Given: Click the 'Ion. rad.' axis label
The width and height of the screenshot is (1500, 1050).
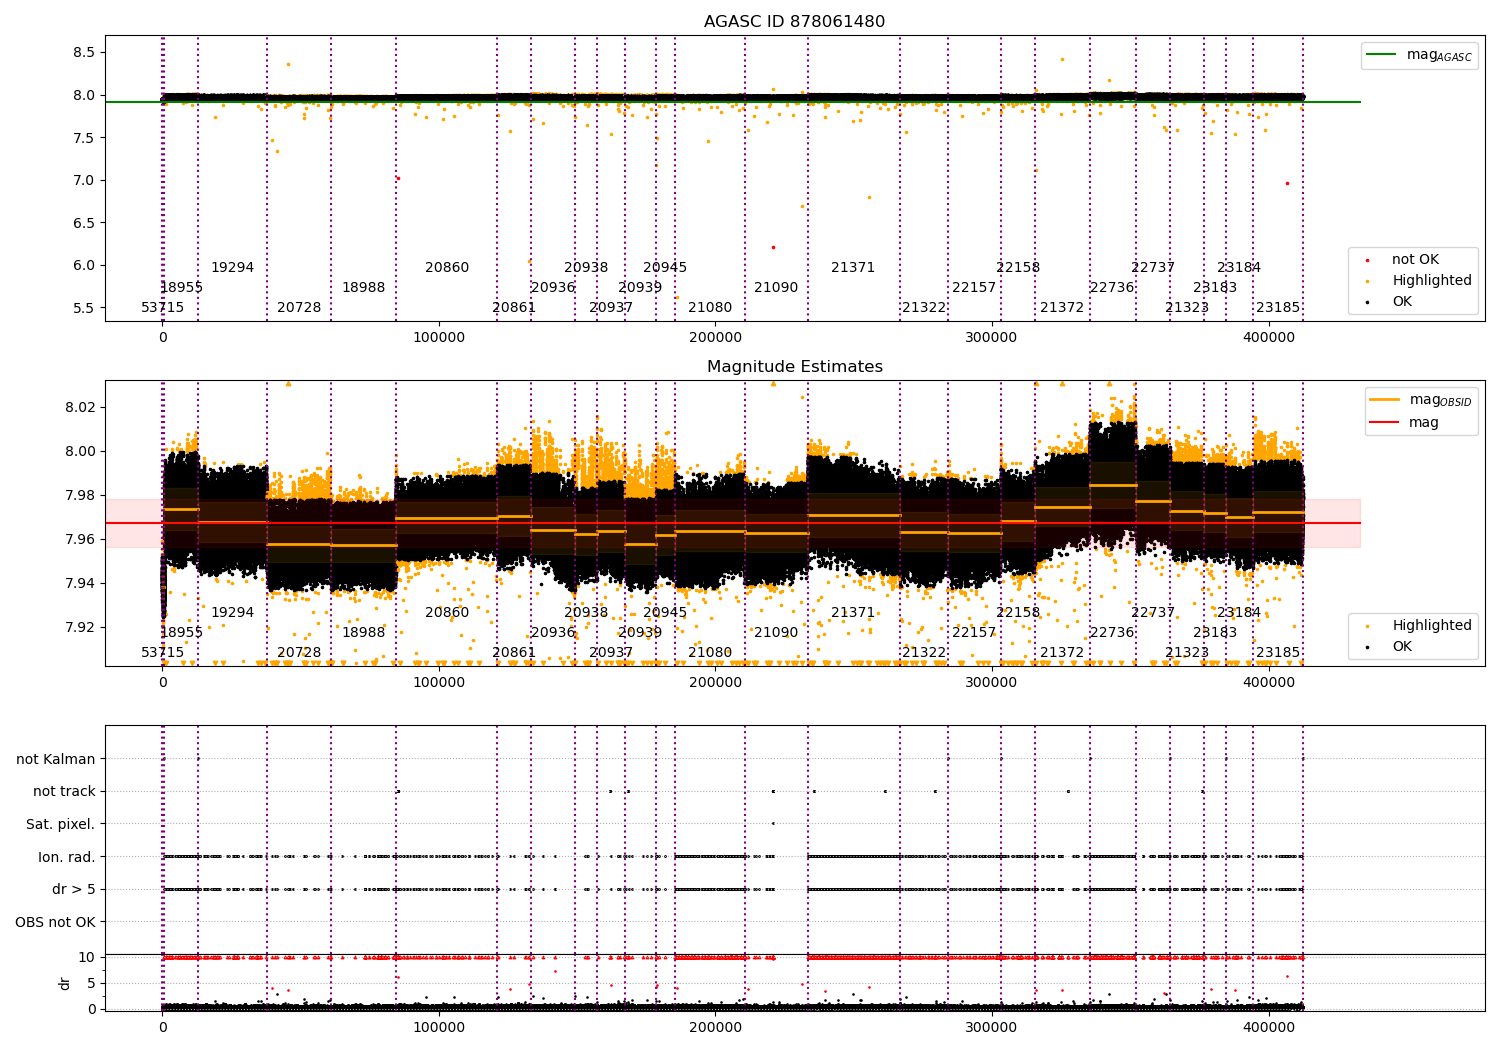Looking at the screenshot, I should [x=66, y=857].
